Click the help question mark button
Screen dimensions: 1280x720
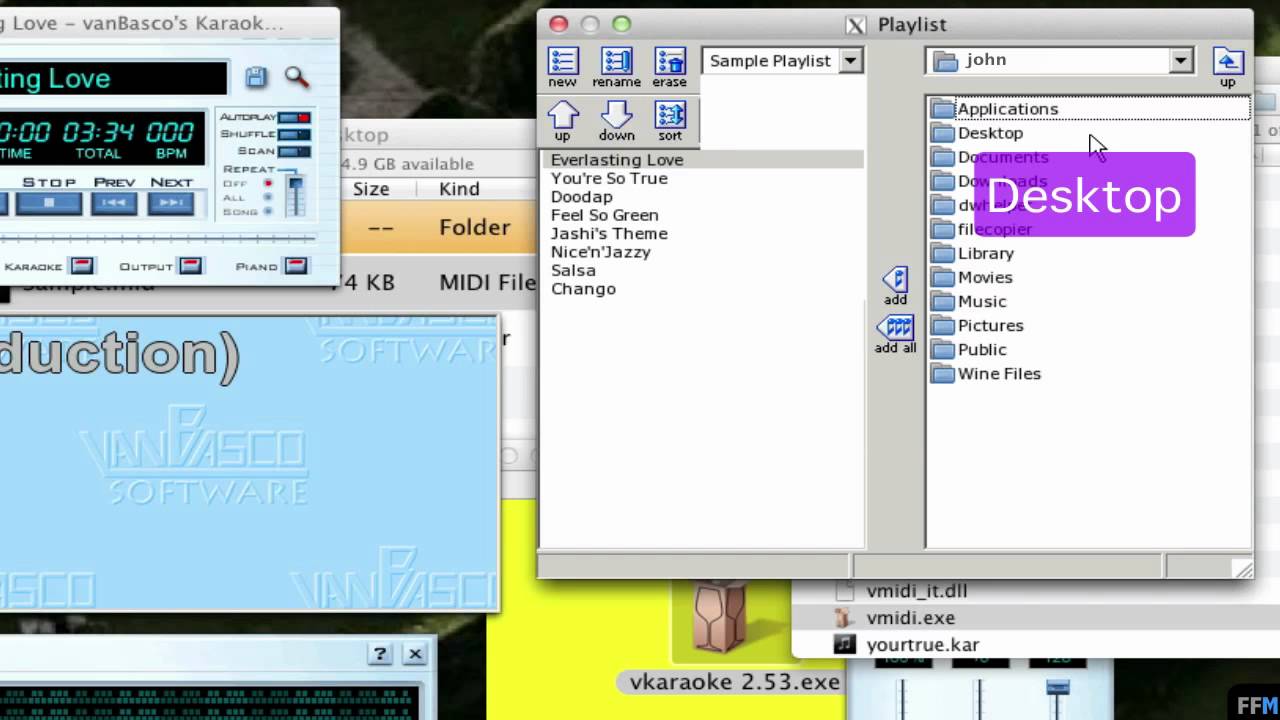pyautogui.click(x=380, y=654)
